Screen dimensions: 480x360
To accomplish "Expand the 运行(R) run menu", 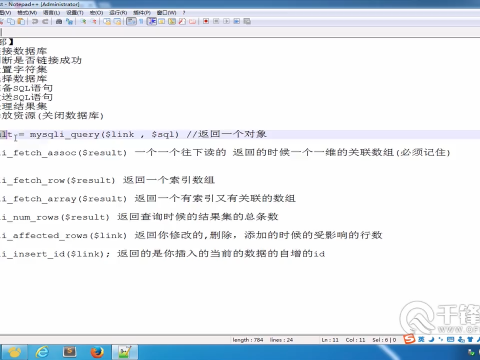I will point(118,12).
